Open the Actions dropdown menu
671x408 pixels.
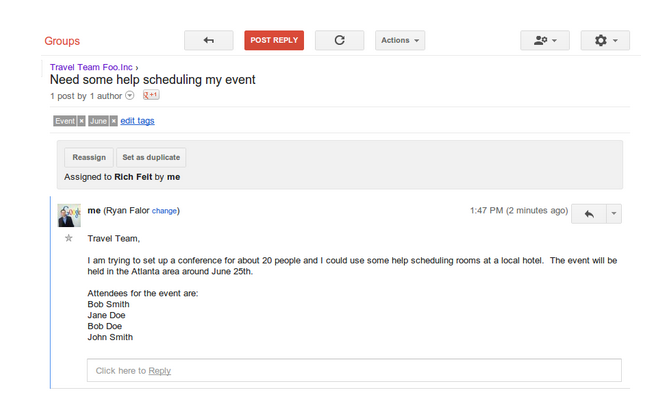(400, 40)
